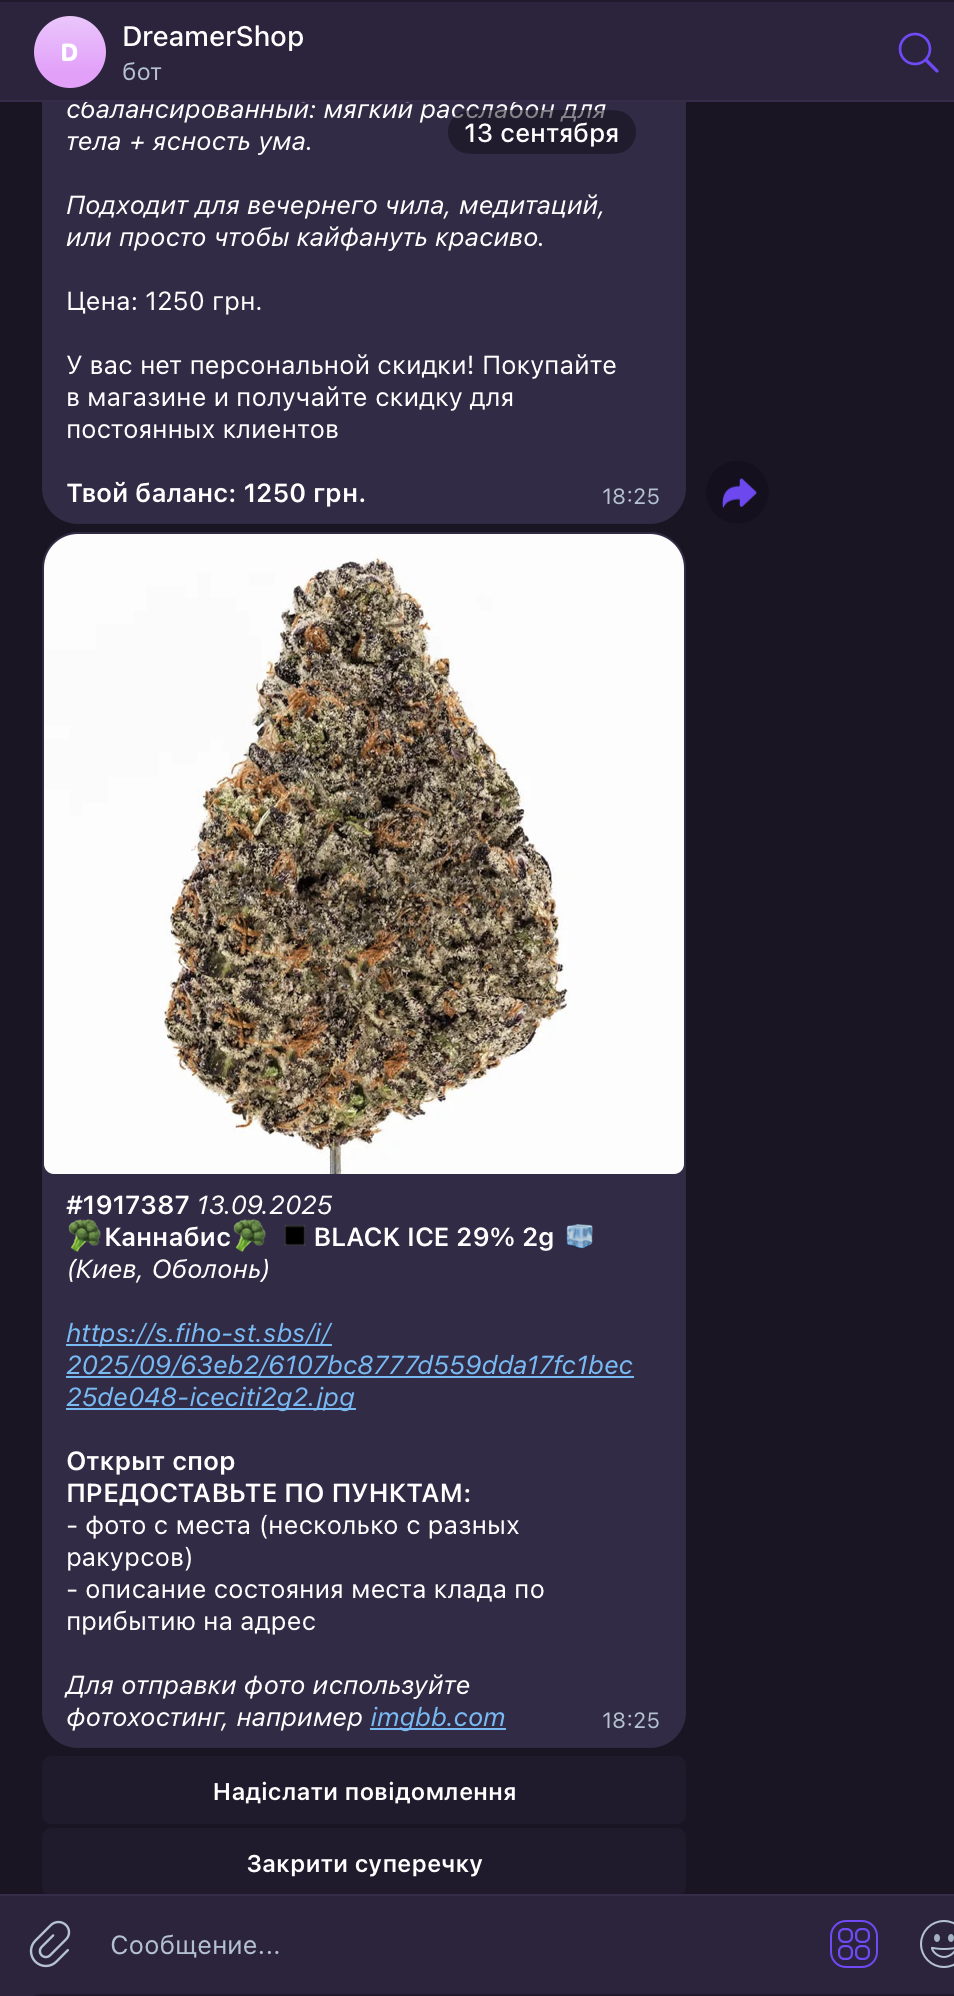The height and width of the screenshot is (1996, 954).
Task: Click the "Закрити суперечку" button
Action: tap(364, 1863)
